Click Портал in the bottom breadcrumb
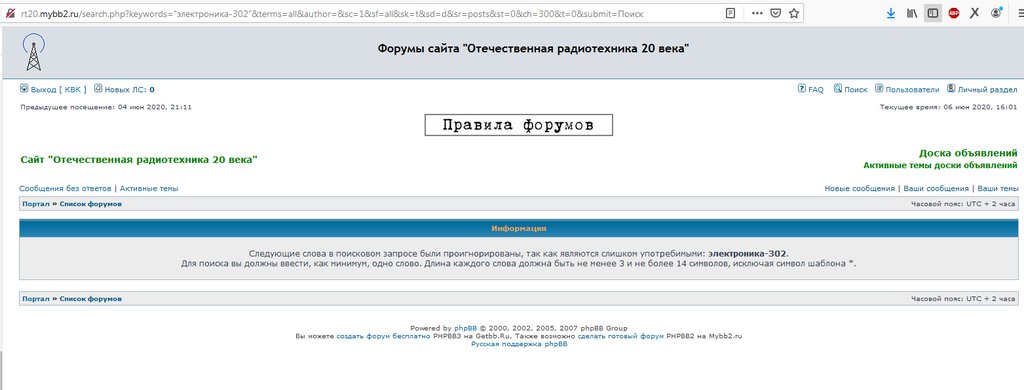Screen dimensions: 1024x390 click(x=36, y=299)
